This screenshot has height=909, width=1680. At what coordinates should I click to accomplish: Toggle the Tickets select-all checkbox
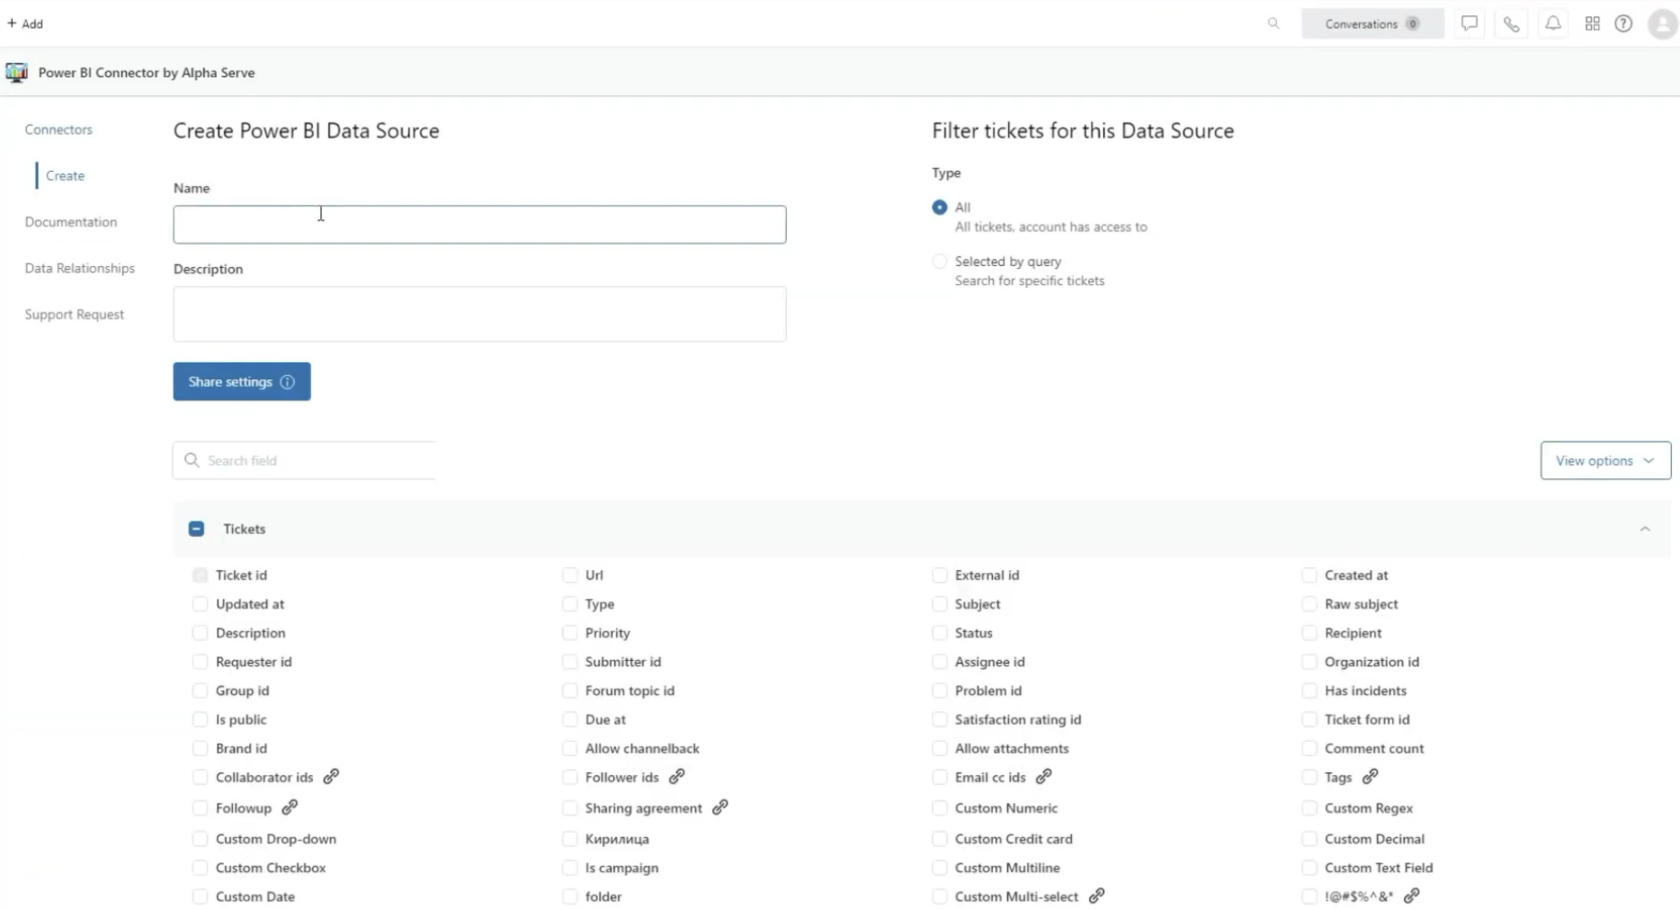coord(196,528)
